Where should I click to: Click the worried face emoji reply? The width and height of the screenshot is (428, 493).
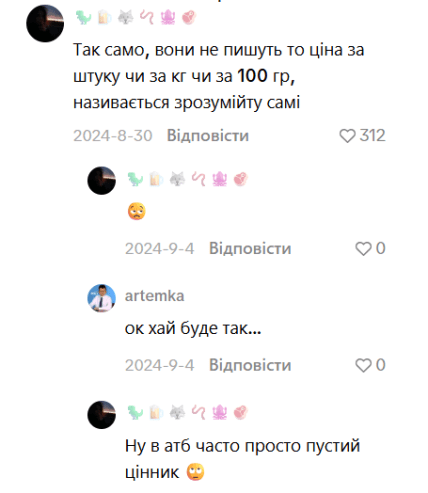click(x=137, y=211)
